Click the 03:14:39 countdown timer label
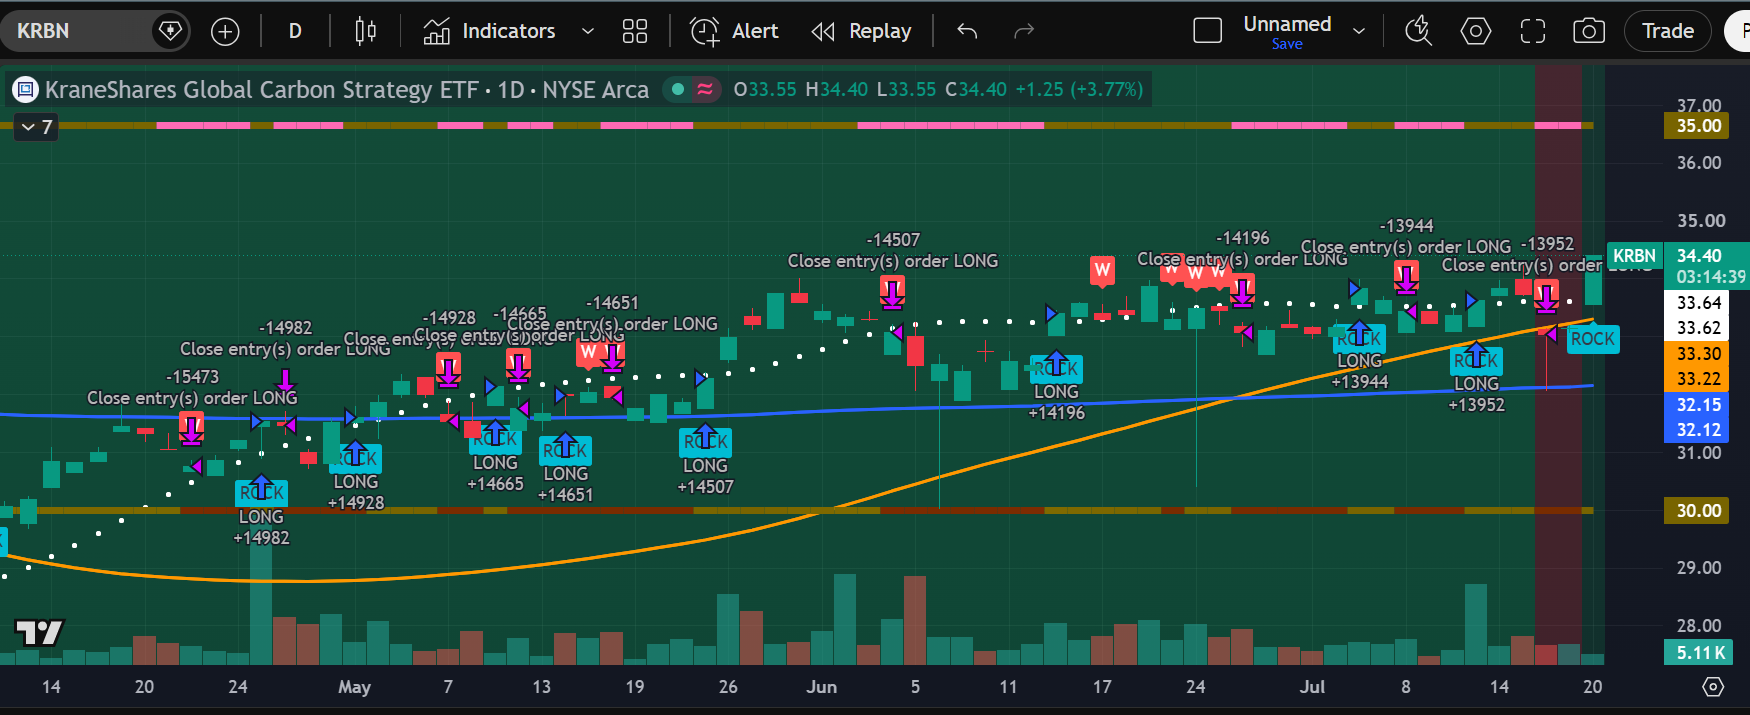 (1710, 277)
